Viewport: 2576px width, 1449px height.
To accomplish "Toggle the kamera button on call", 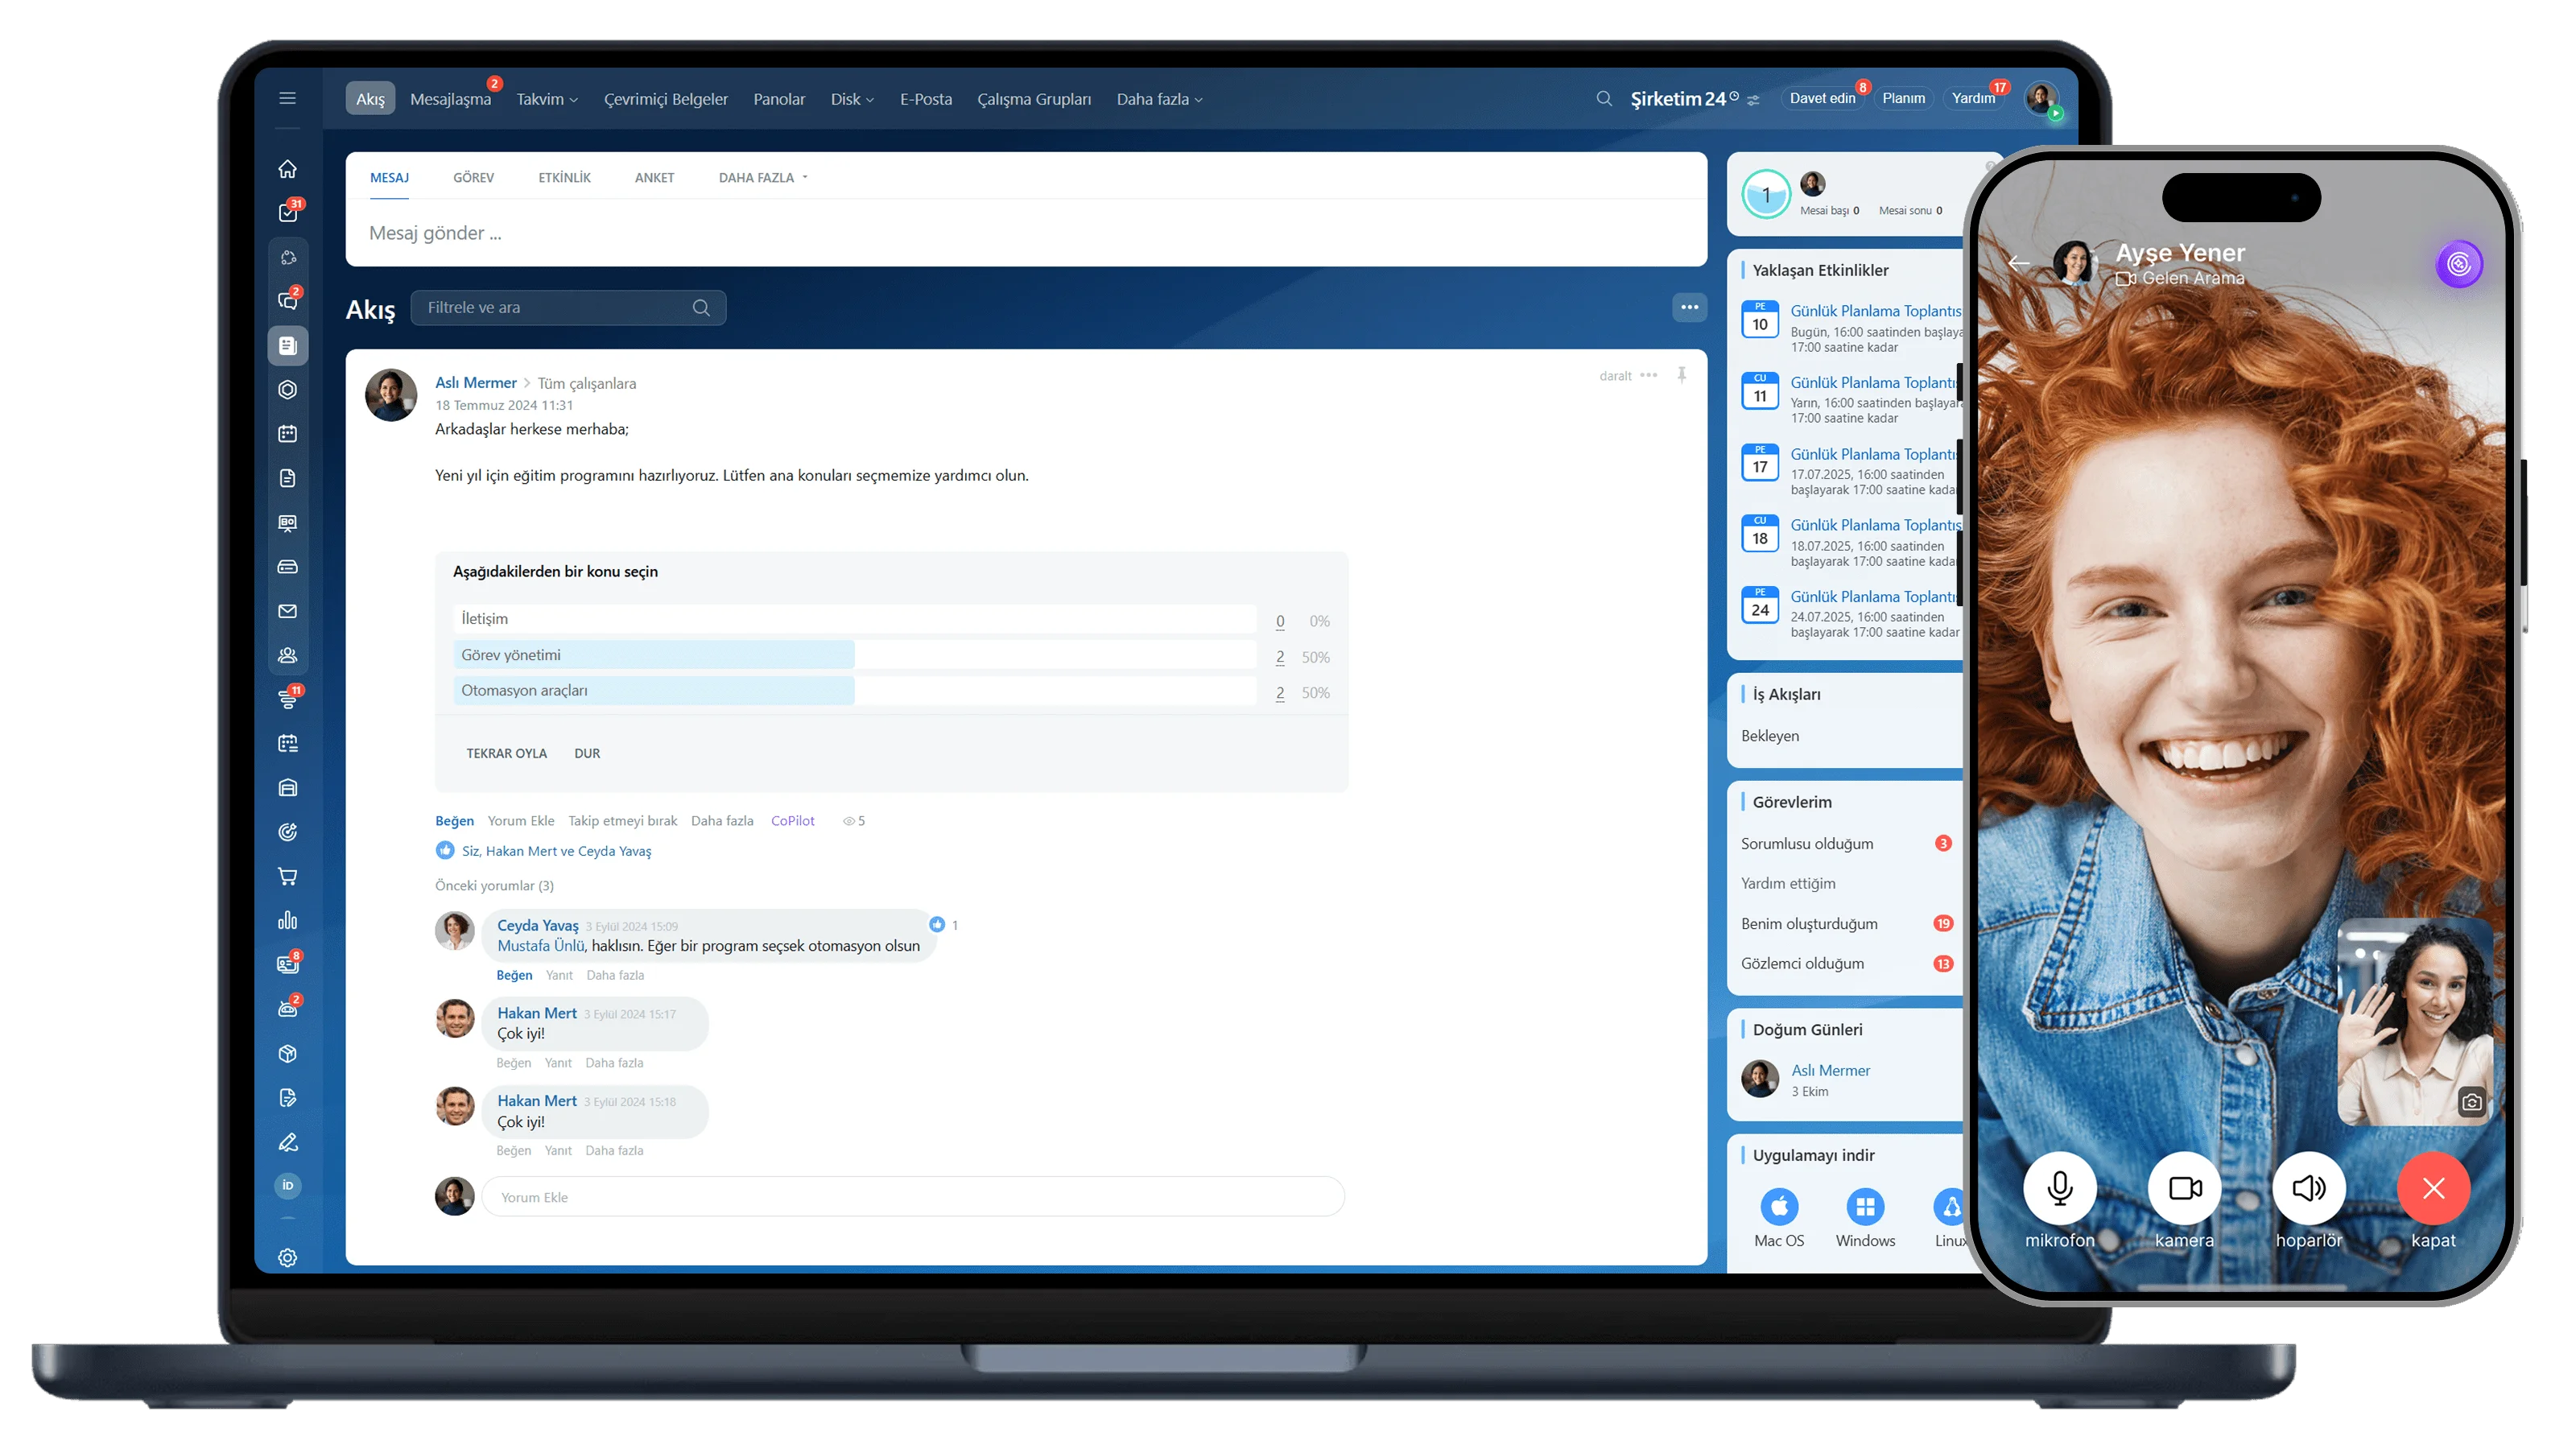I will point(2184,1188).
